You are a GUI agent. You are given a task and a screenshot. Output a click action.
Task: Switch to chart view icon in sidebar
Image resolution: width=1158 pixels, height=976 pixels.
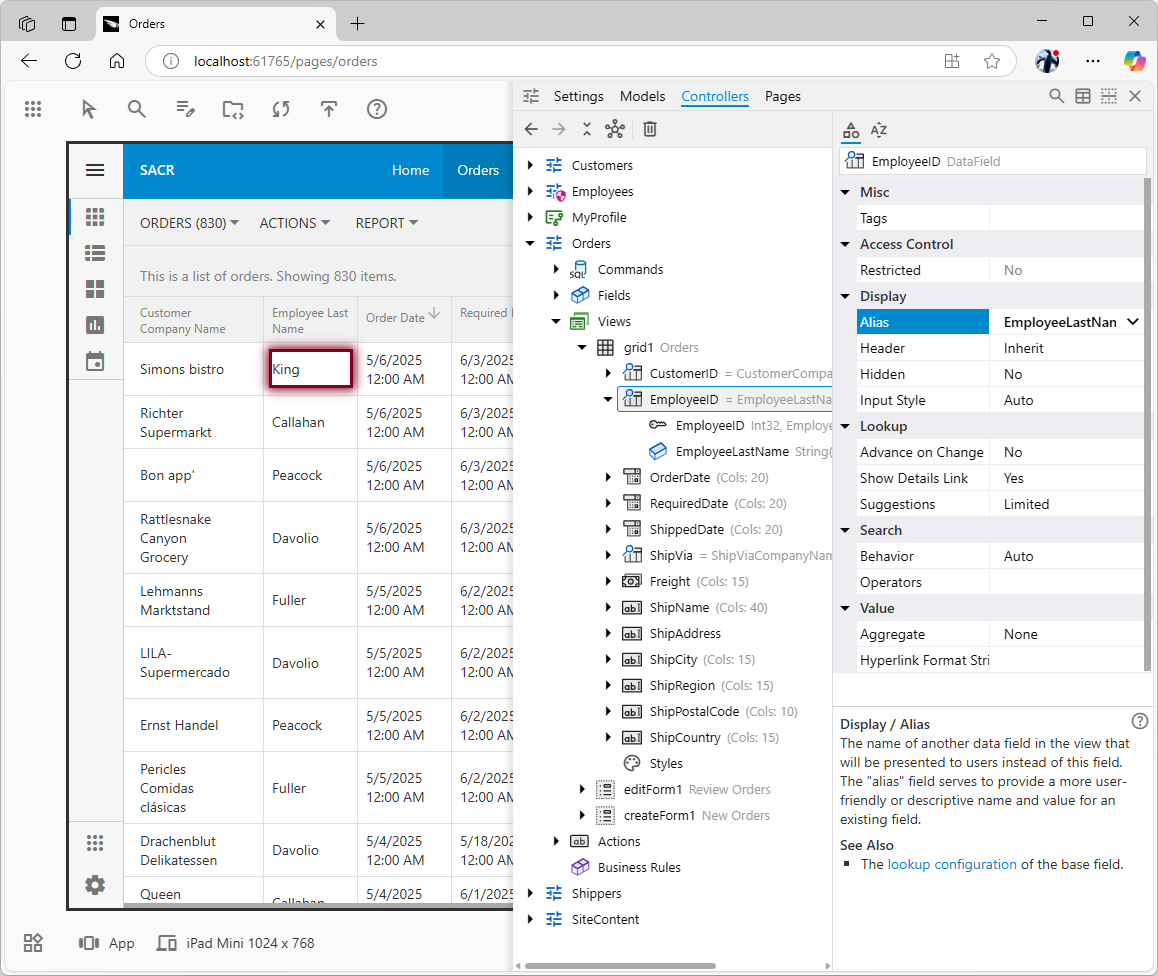tap(95, 325)
